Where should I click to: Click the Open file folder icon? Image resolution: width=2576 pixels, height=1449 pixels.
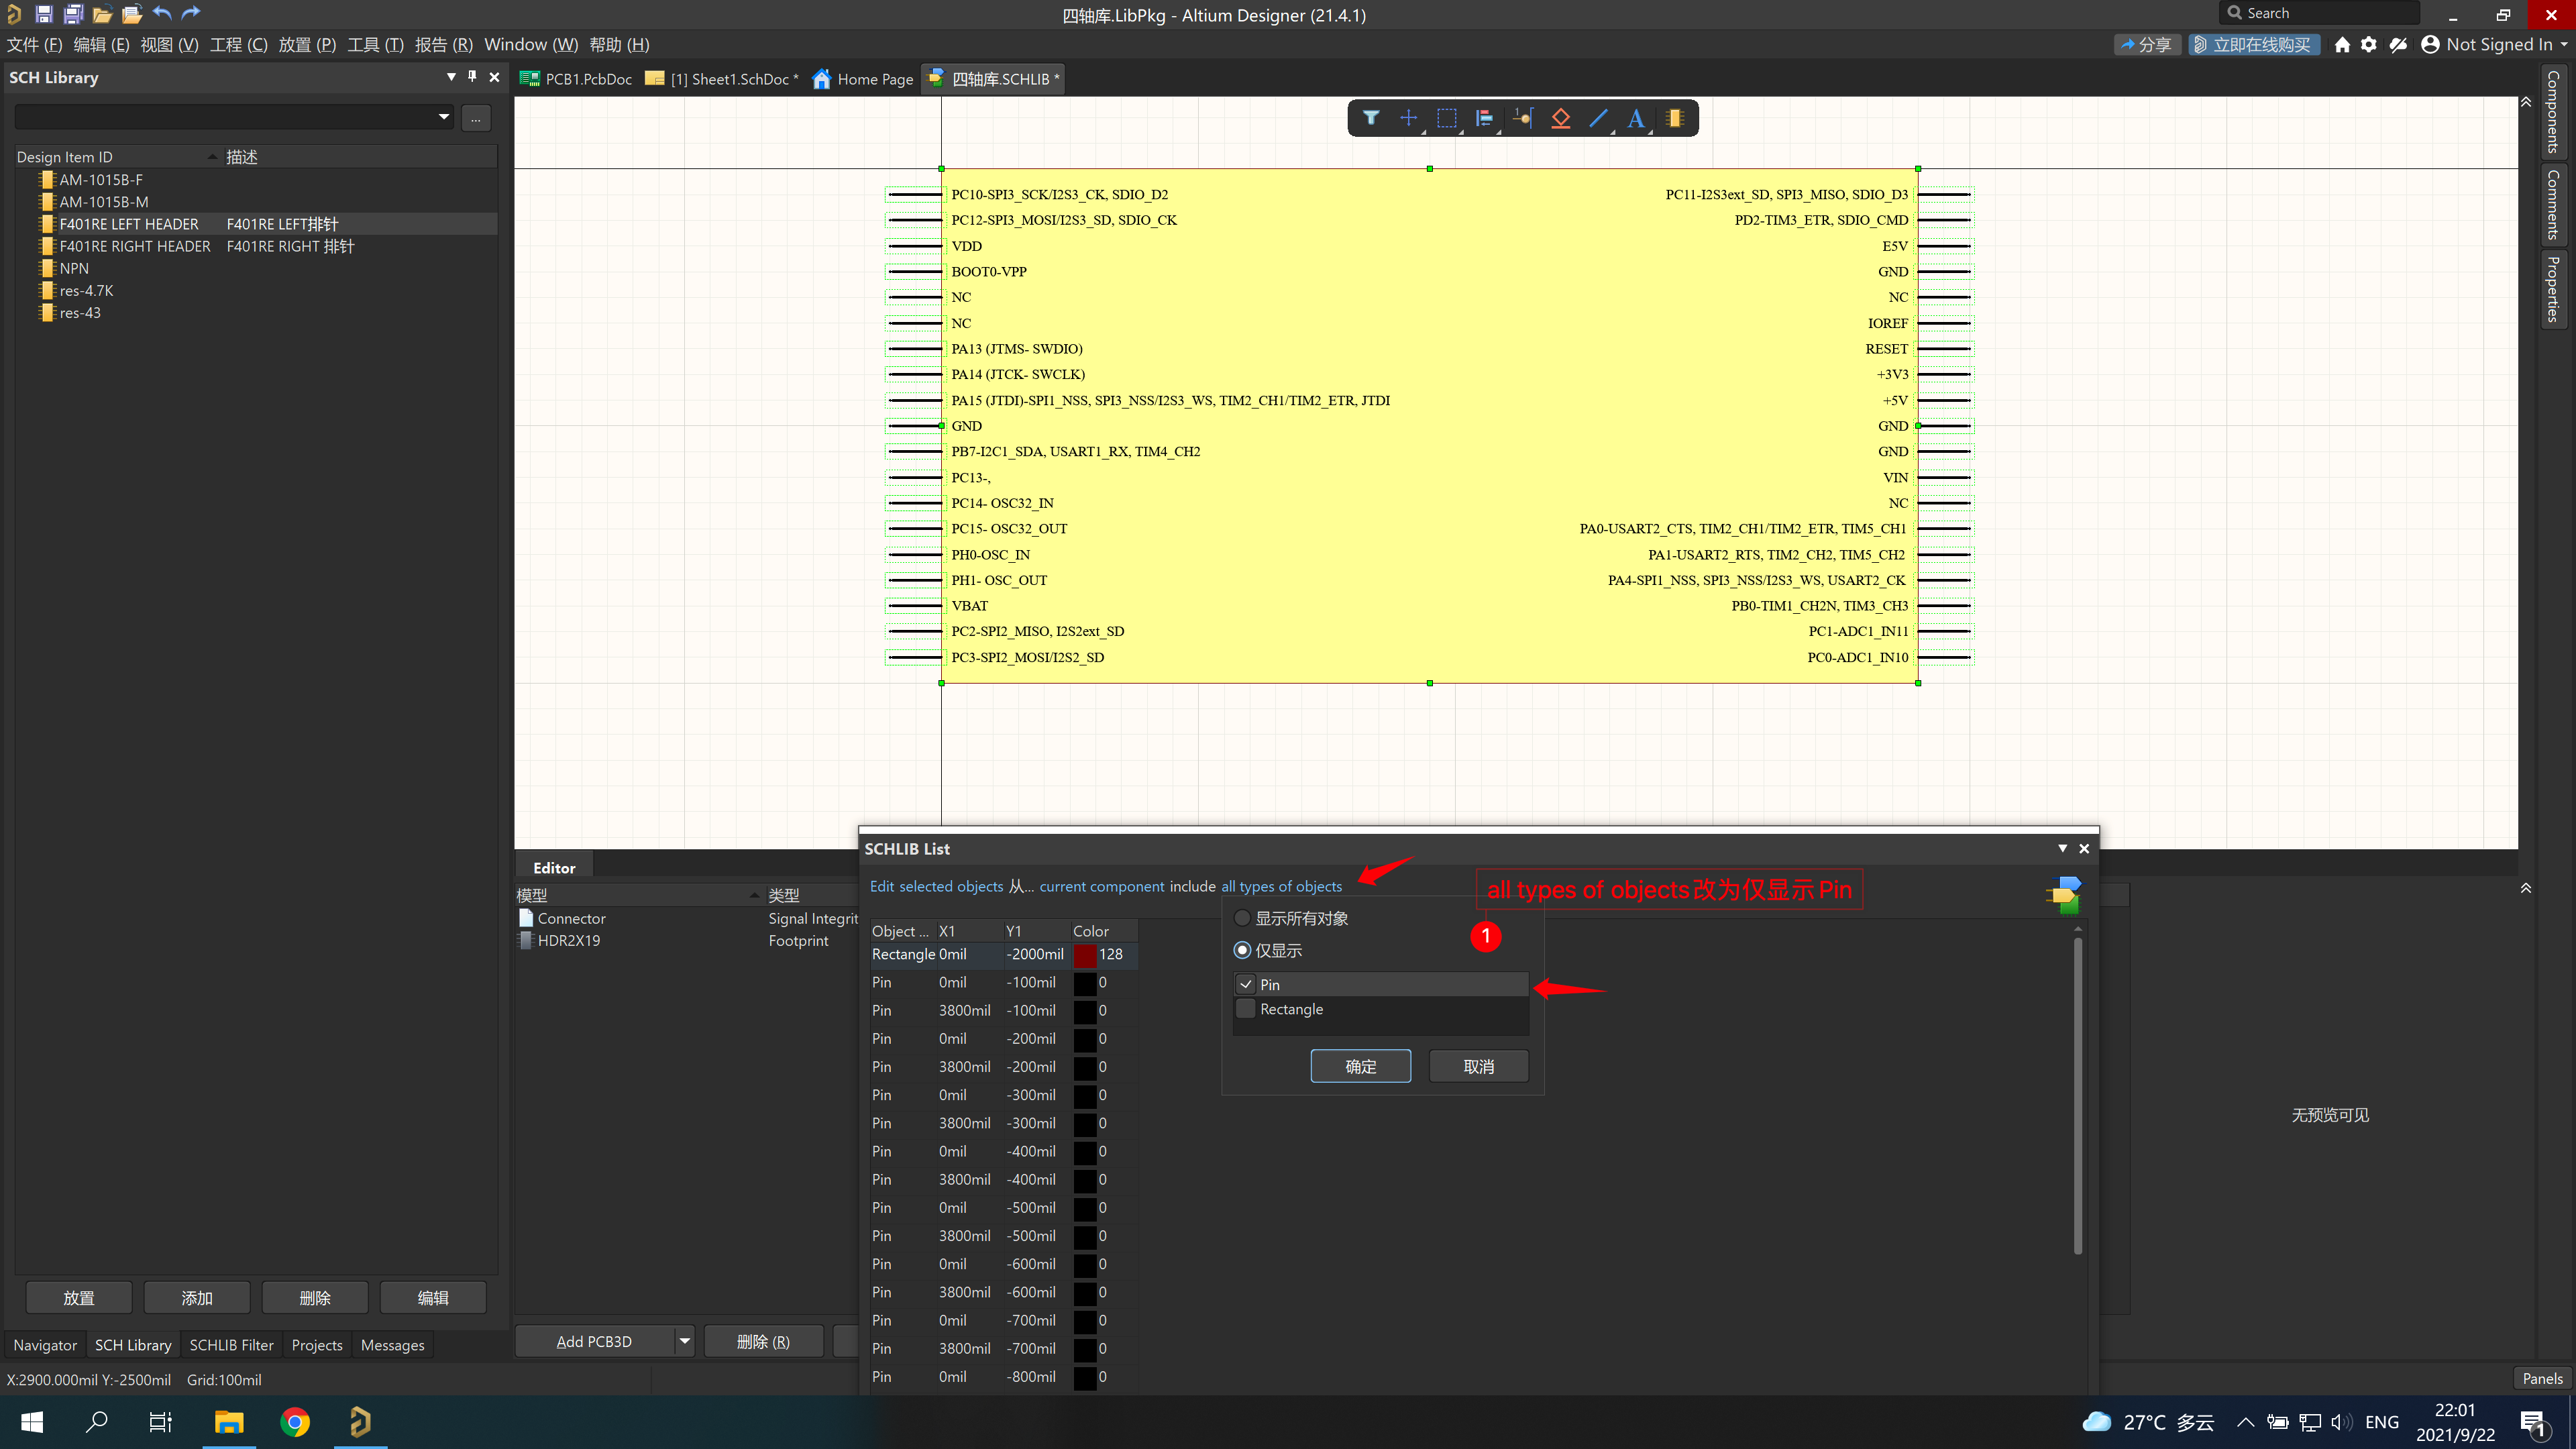click(102, 14)
